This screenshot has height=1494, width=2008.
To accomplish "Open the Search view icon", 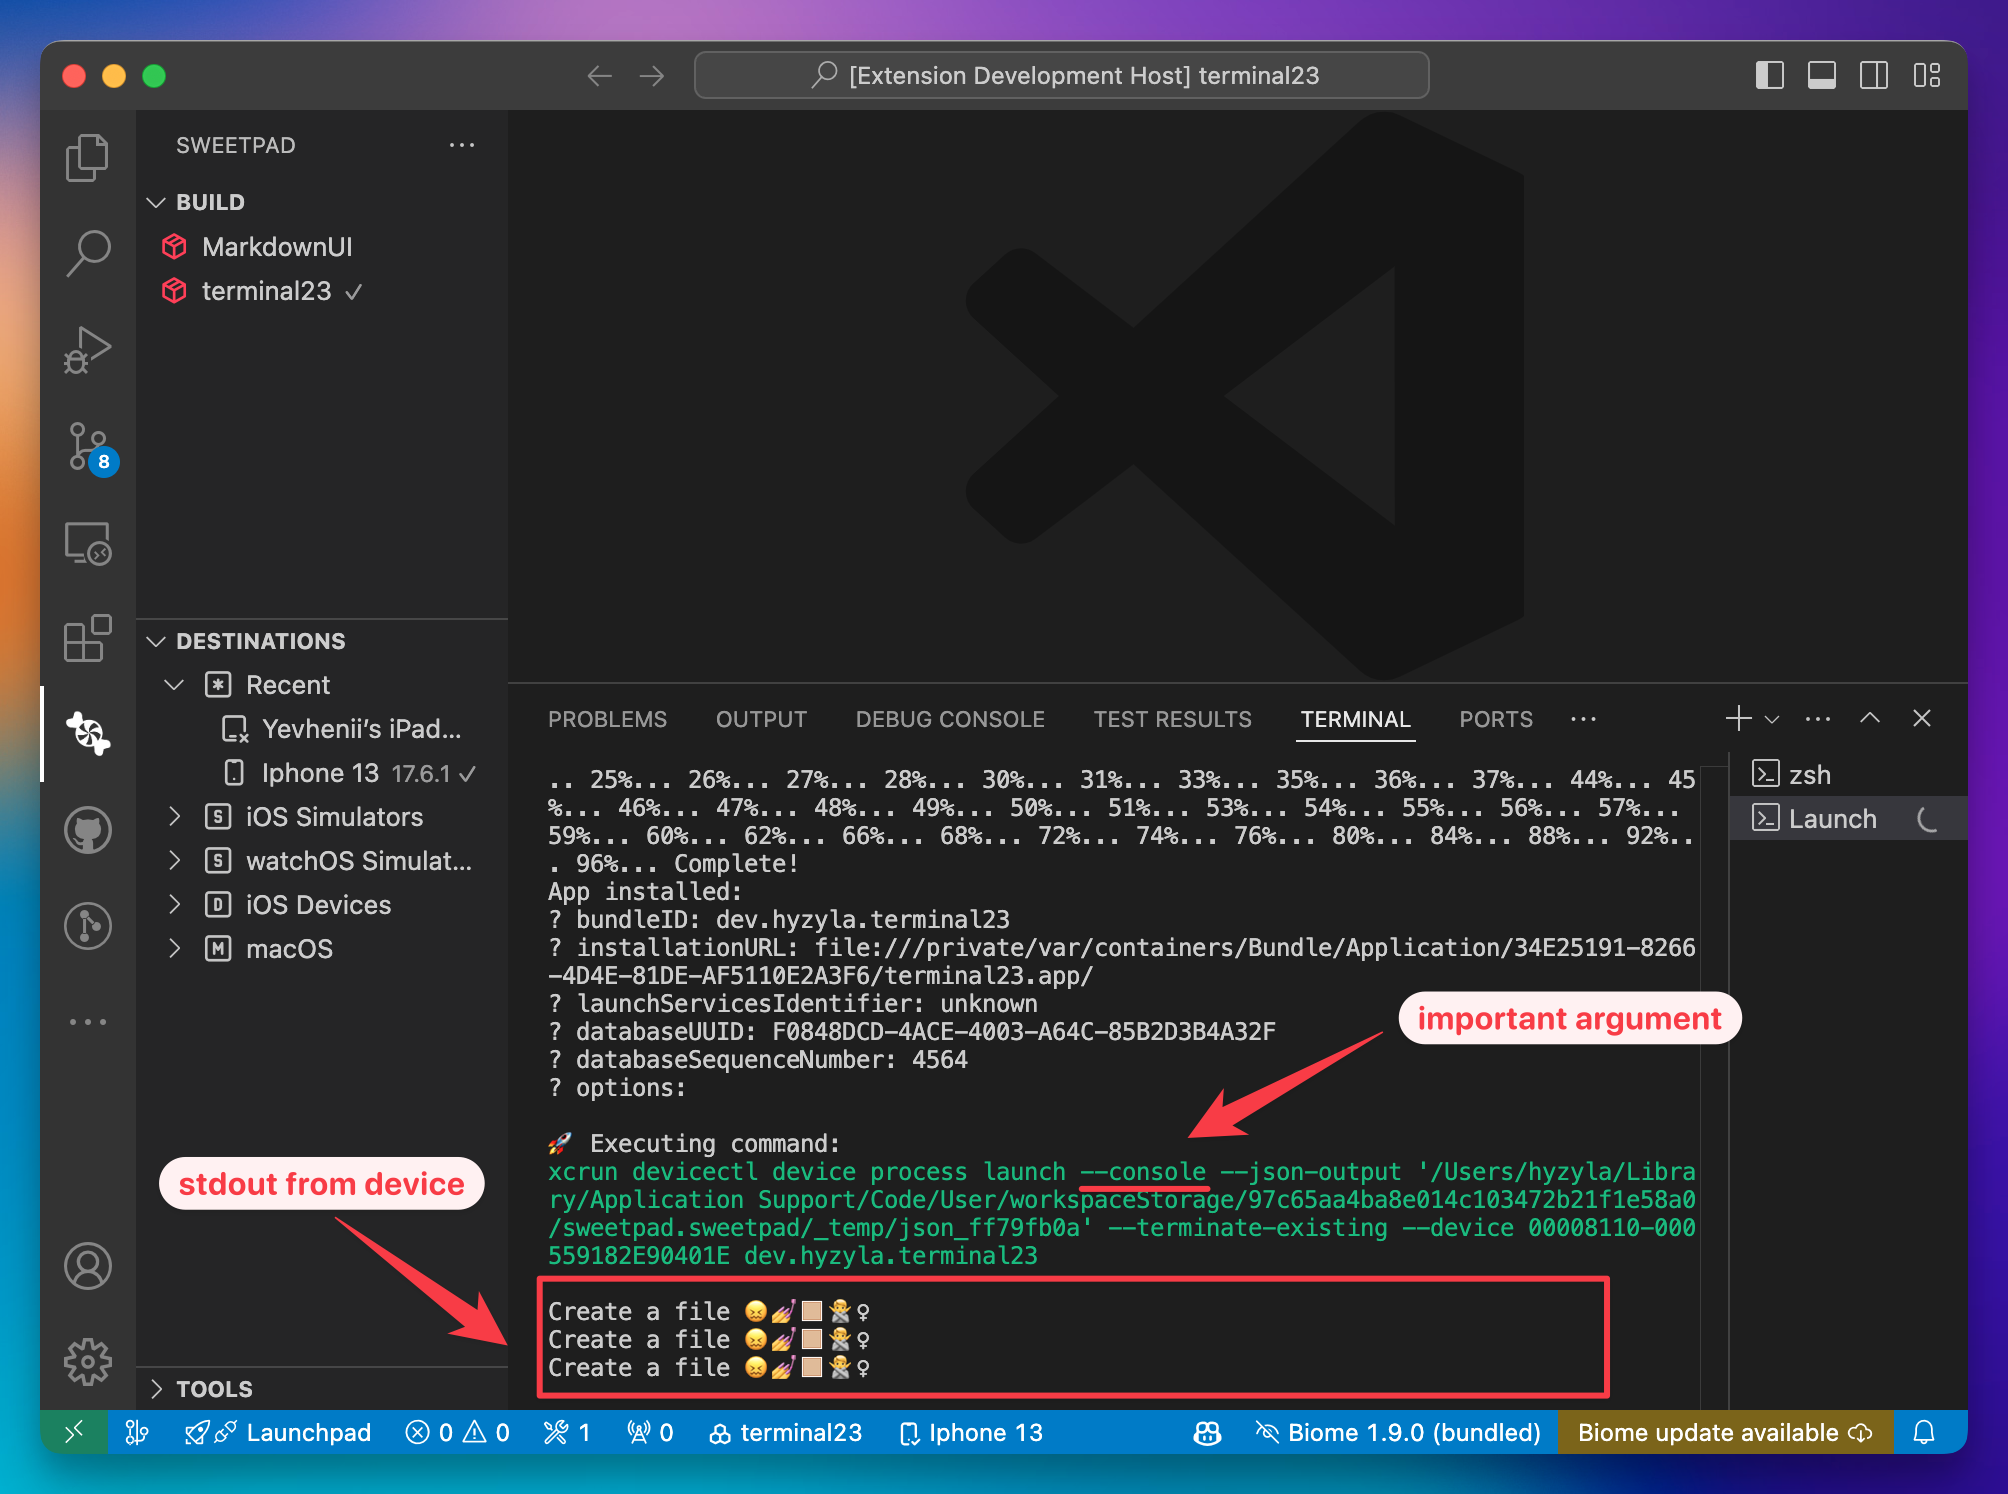I will coord(87,253).
